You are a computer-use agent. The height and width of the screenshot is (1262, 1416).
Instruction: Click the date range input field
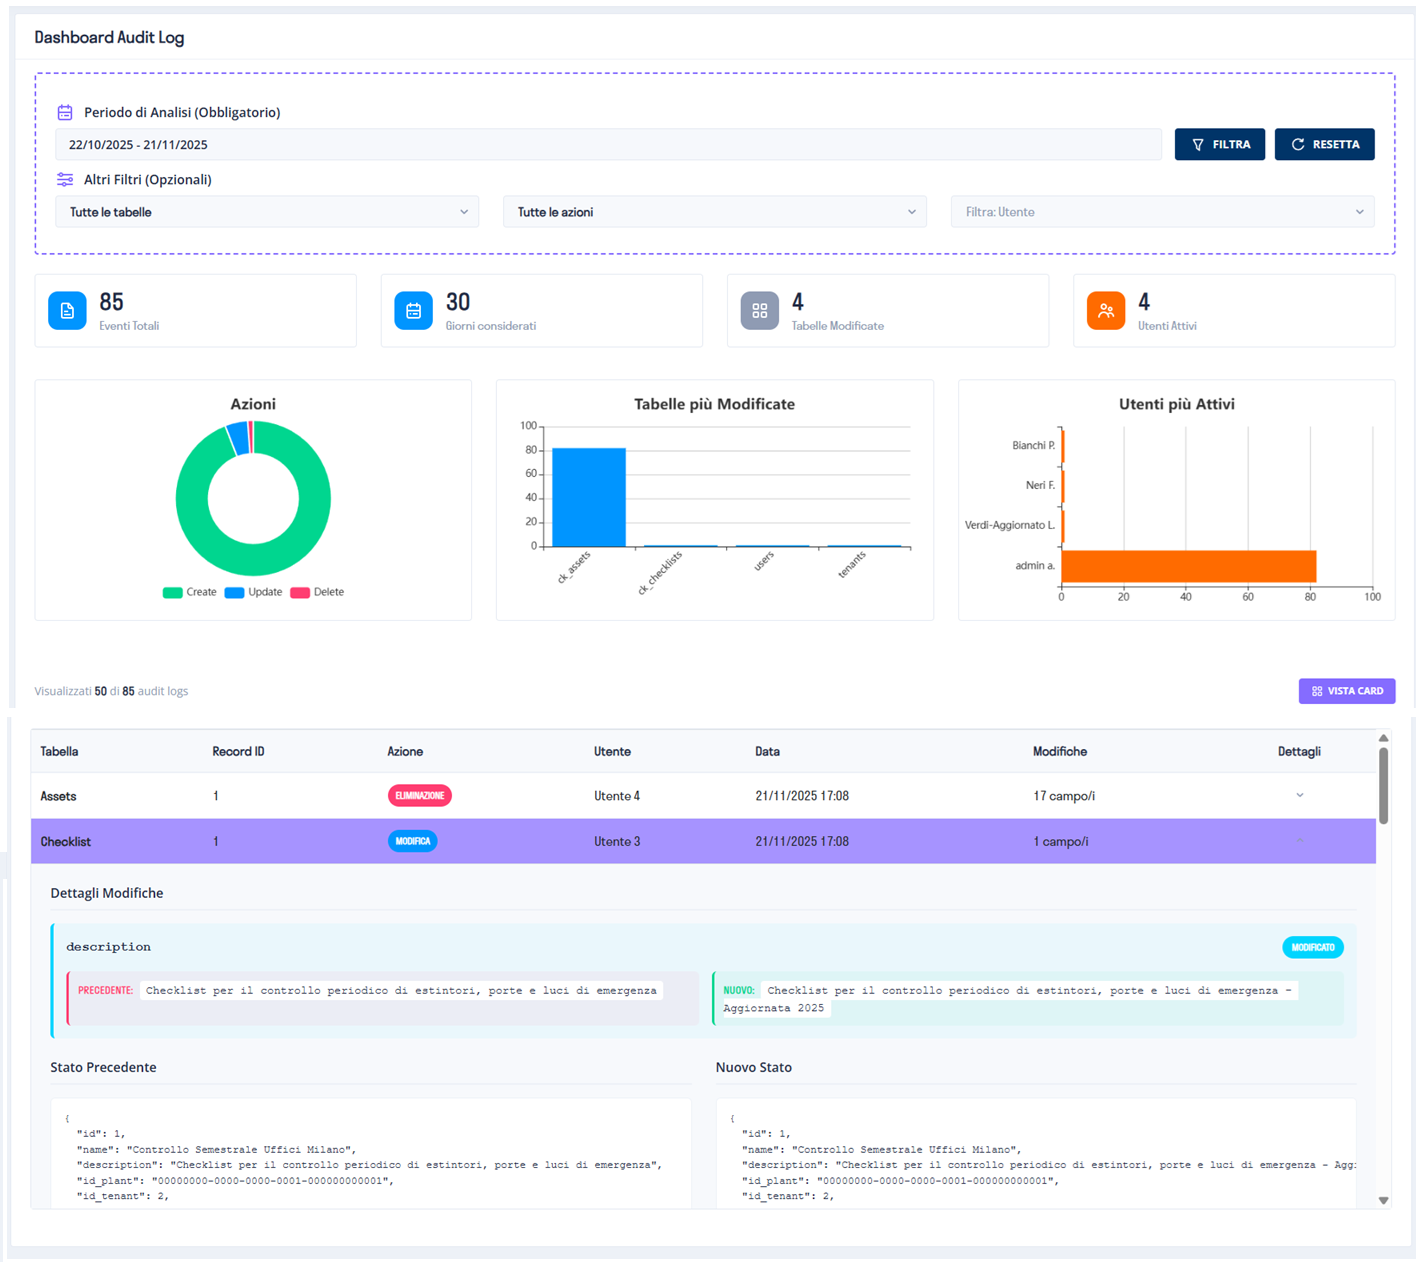coord(607,145)
